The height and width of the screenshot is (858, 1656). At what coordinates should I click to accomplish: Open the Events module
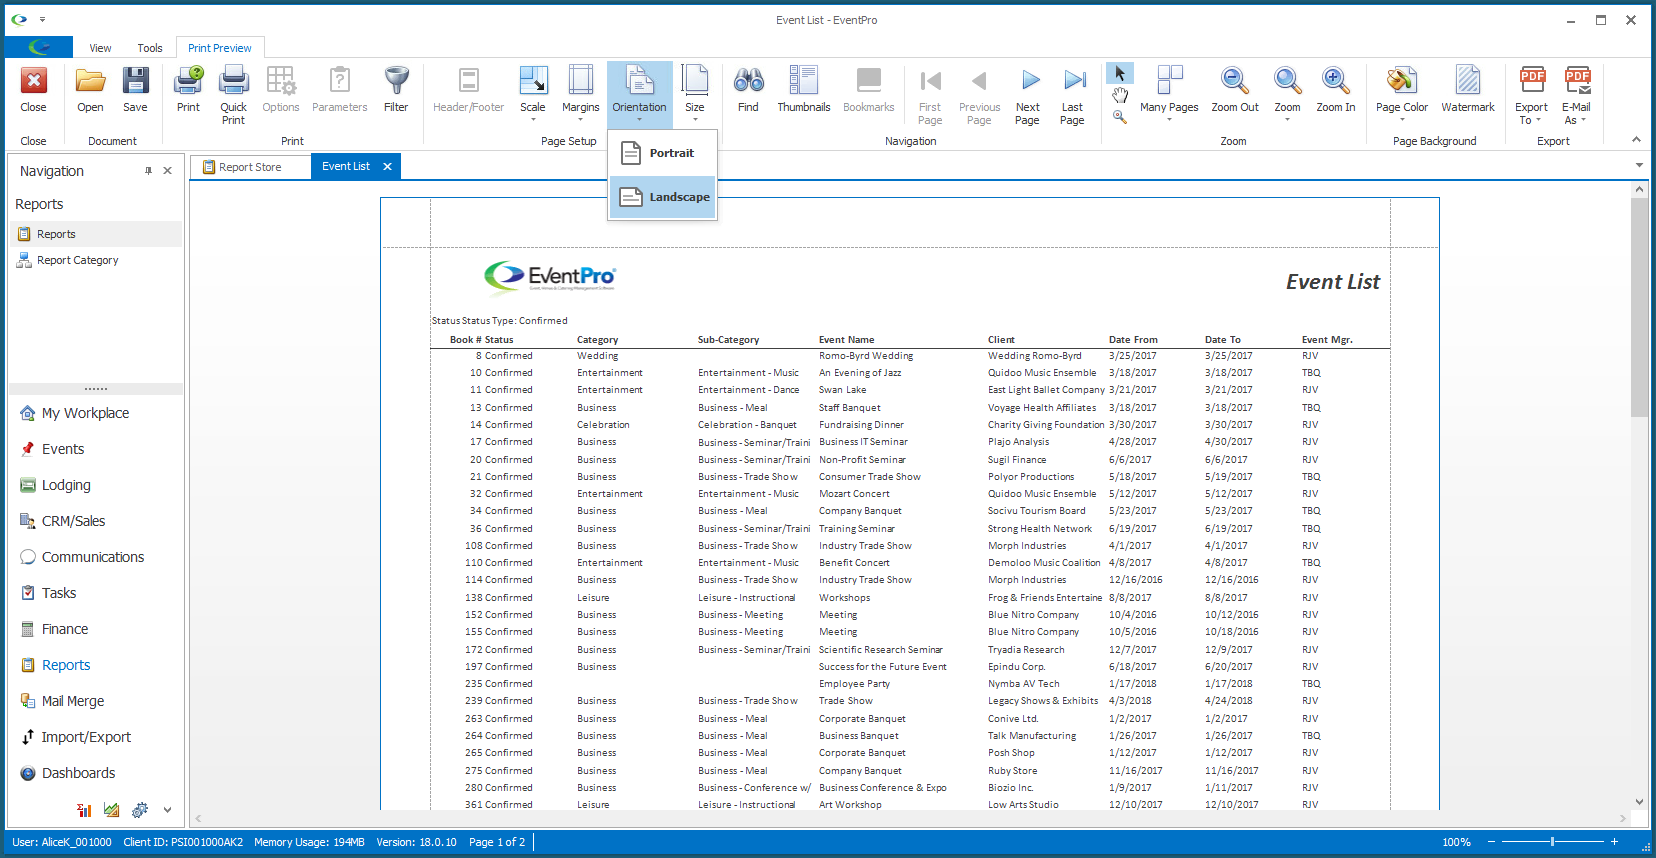63,449
